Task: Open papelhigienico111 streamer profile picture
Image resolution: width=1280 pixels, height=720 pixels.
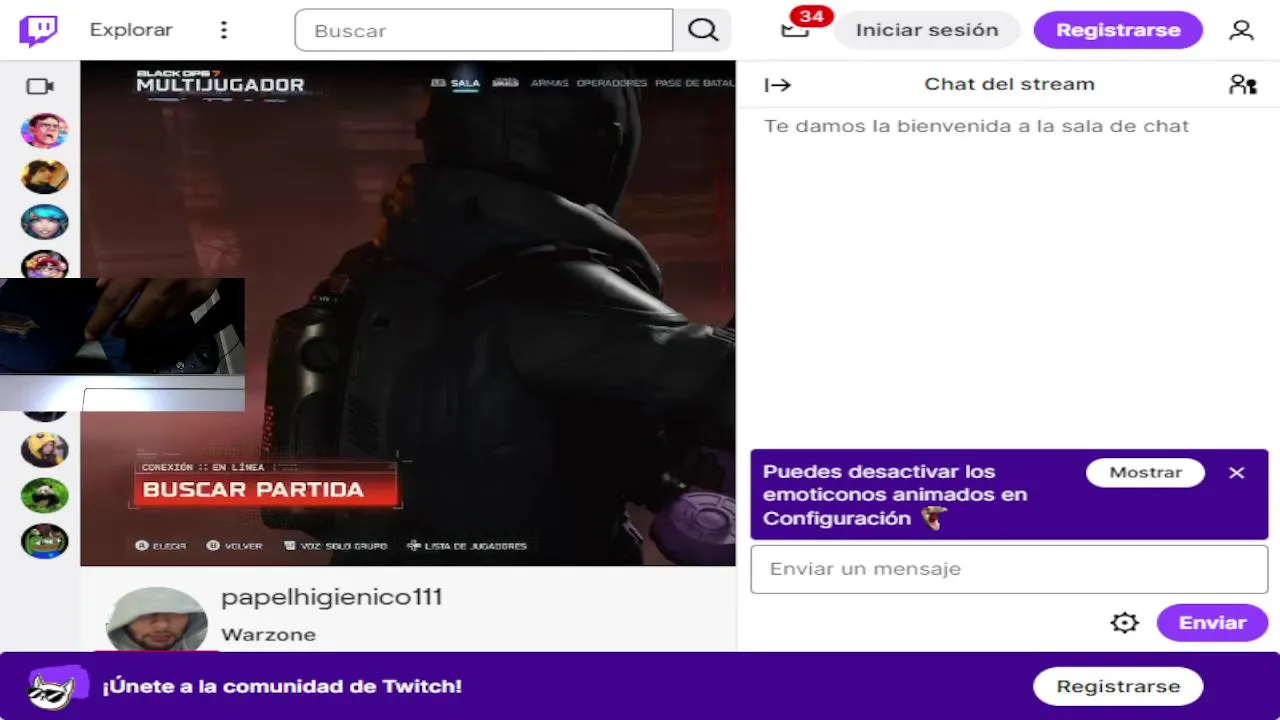Action: (x=157, y=620)
